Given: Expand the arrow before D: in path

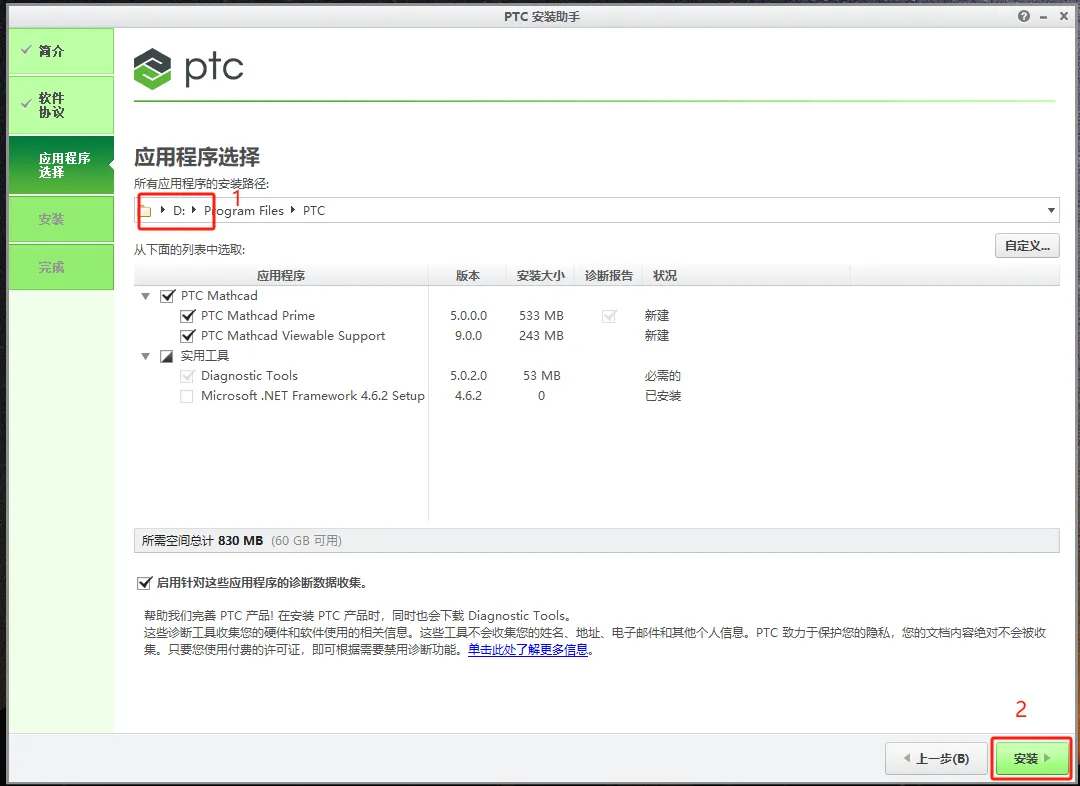Looking at the screenshot, I should pos(163,210).
